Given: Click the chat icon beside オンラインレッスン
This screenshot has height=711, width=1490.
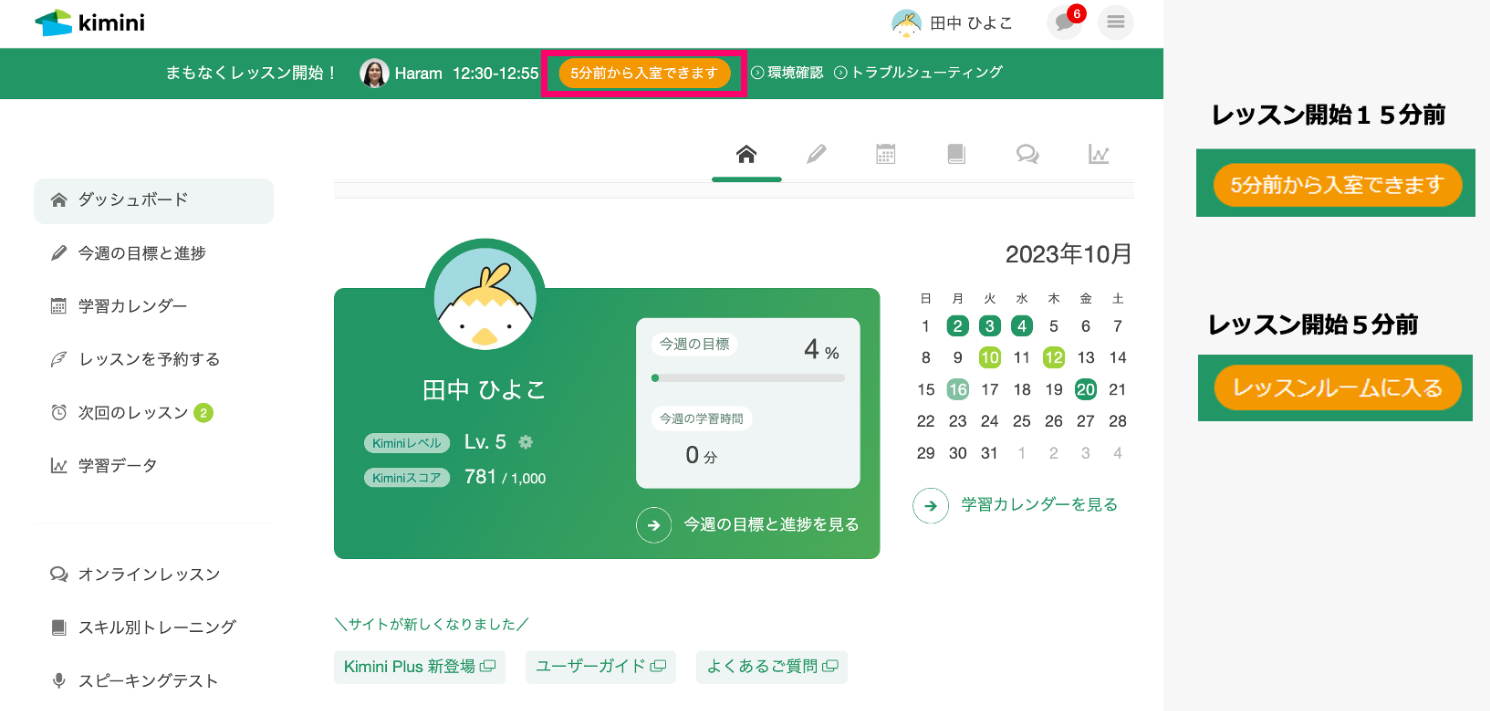Looking at the screenshot, I should (59, 574).
